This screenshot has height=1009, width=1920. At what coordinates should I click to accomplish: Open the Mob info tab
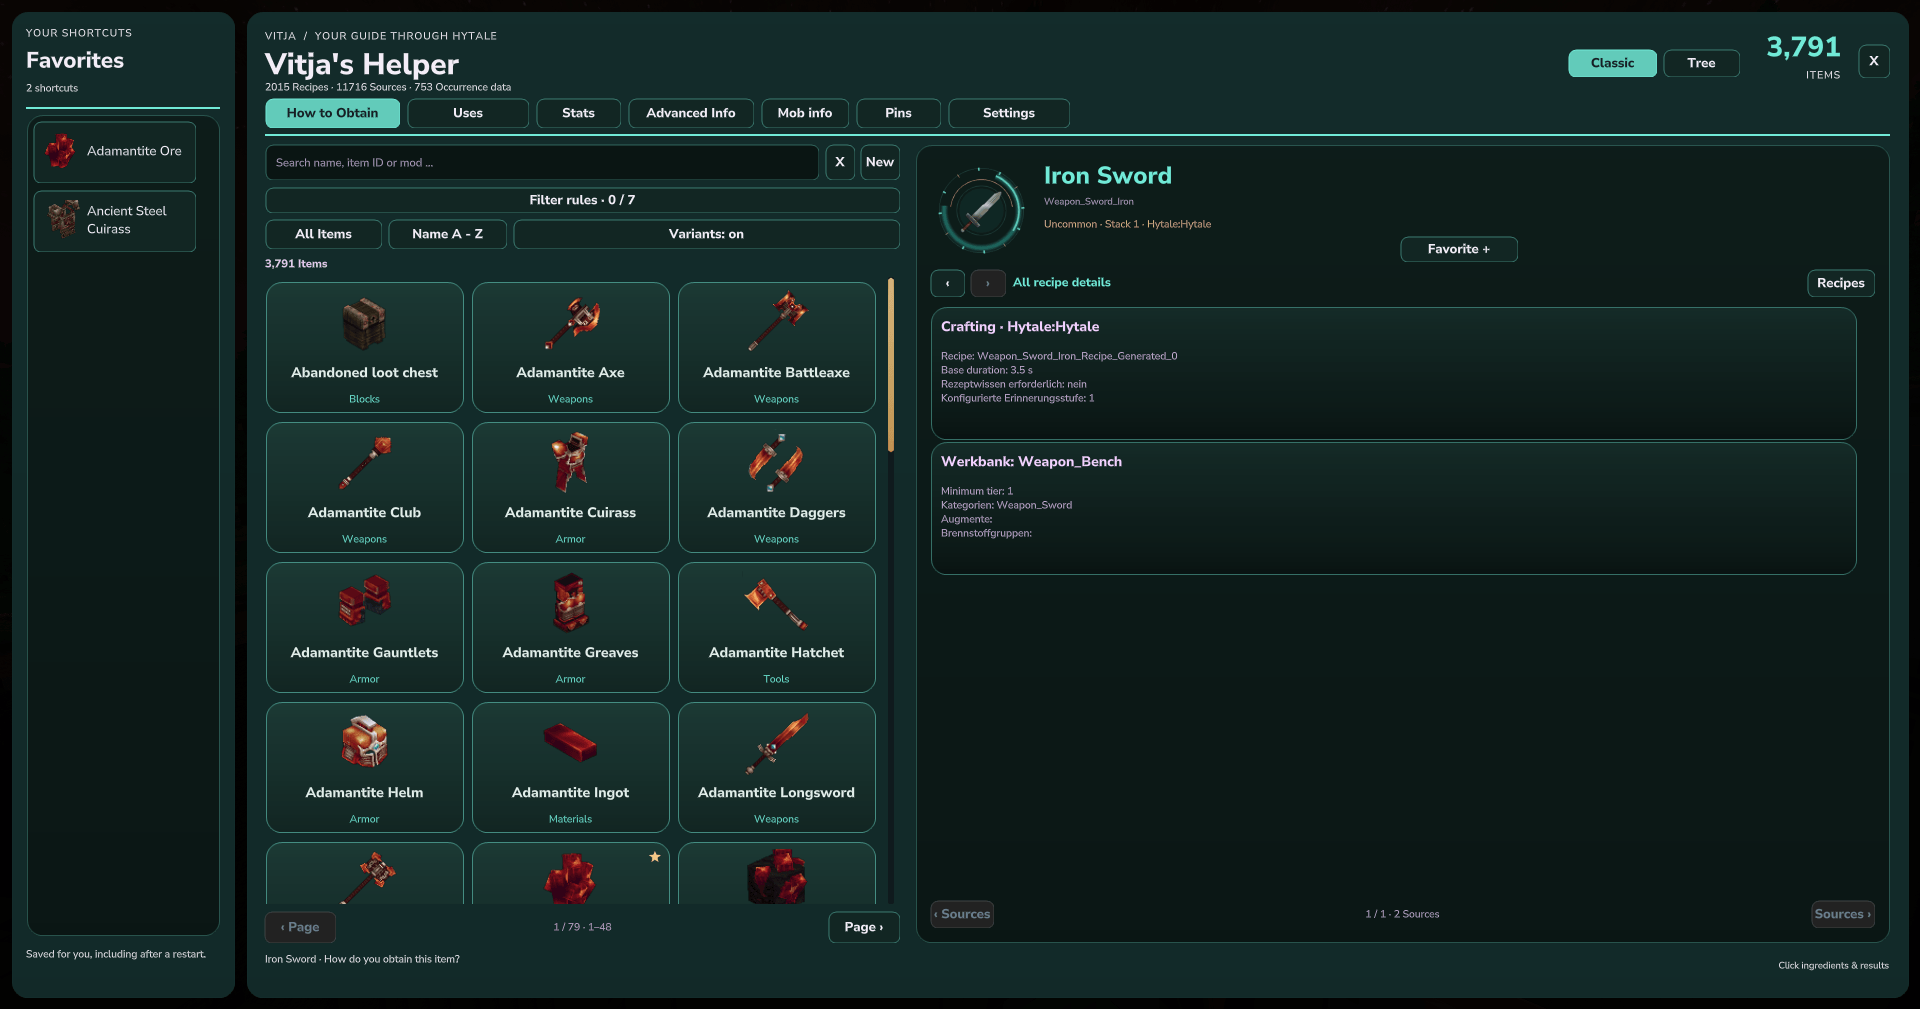click(x=805, y=113)
